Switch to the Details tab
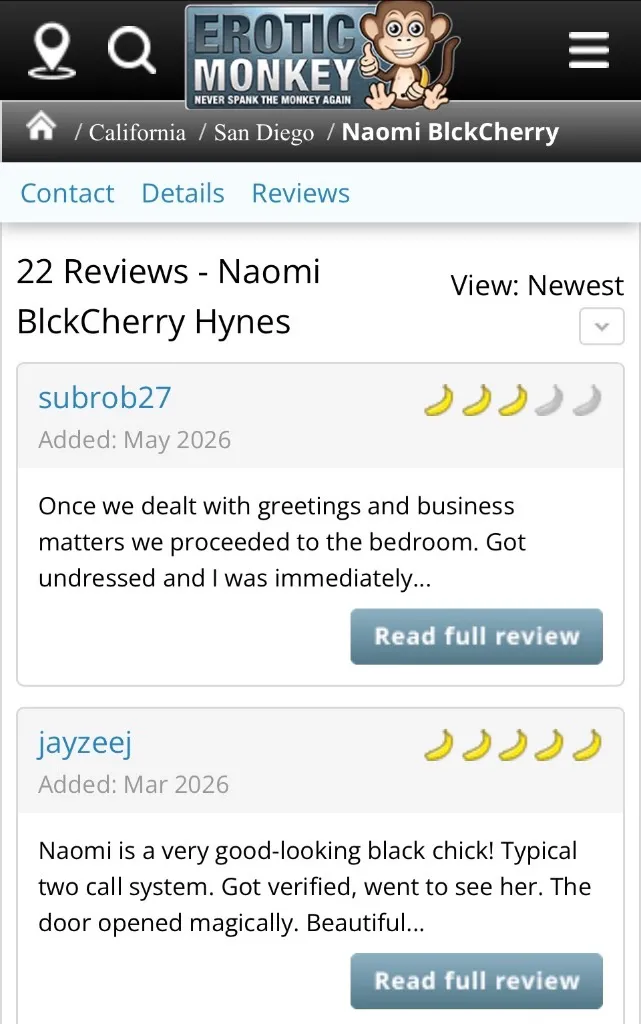This screenshot has height=1024, width=641. click(x=183, y=193)
